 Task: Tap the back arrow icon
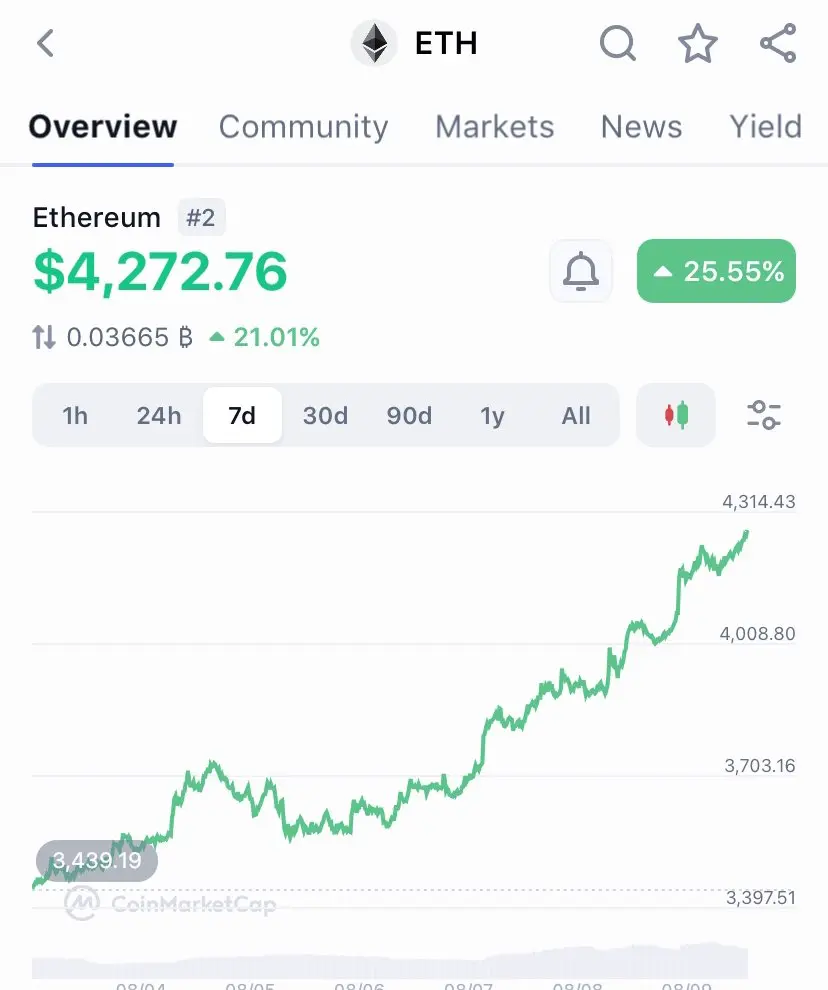(45, 44)
